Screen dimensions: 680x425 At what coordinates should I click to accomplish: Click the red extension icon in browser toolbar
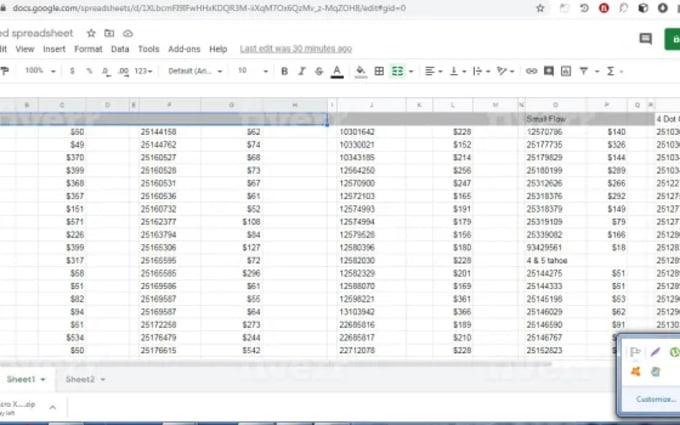click(x=604, y=8)
